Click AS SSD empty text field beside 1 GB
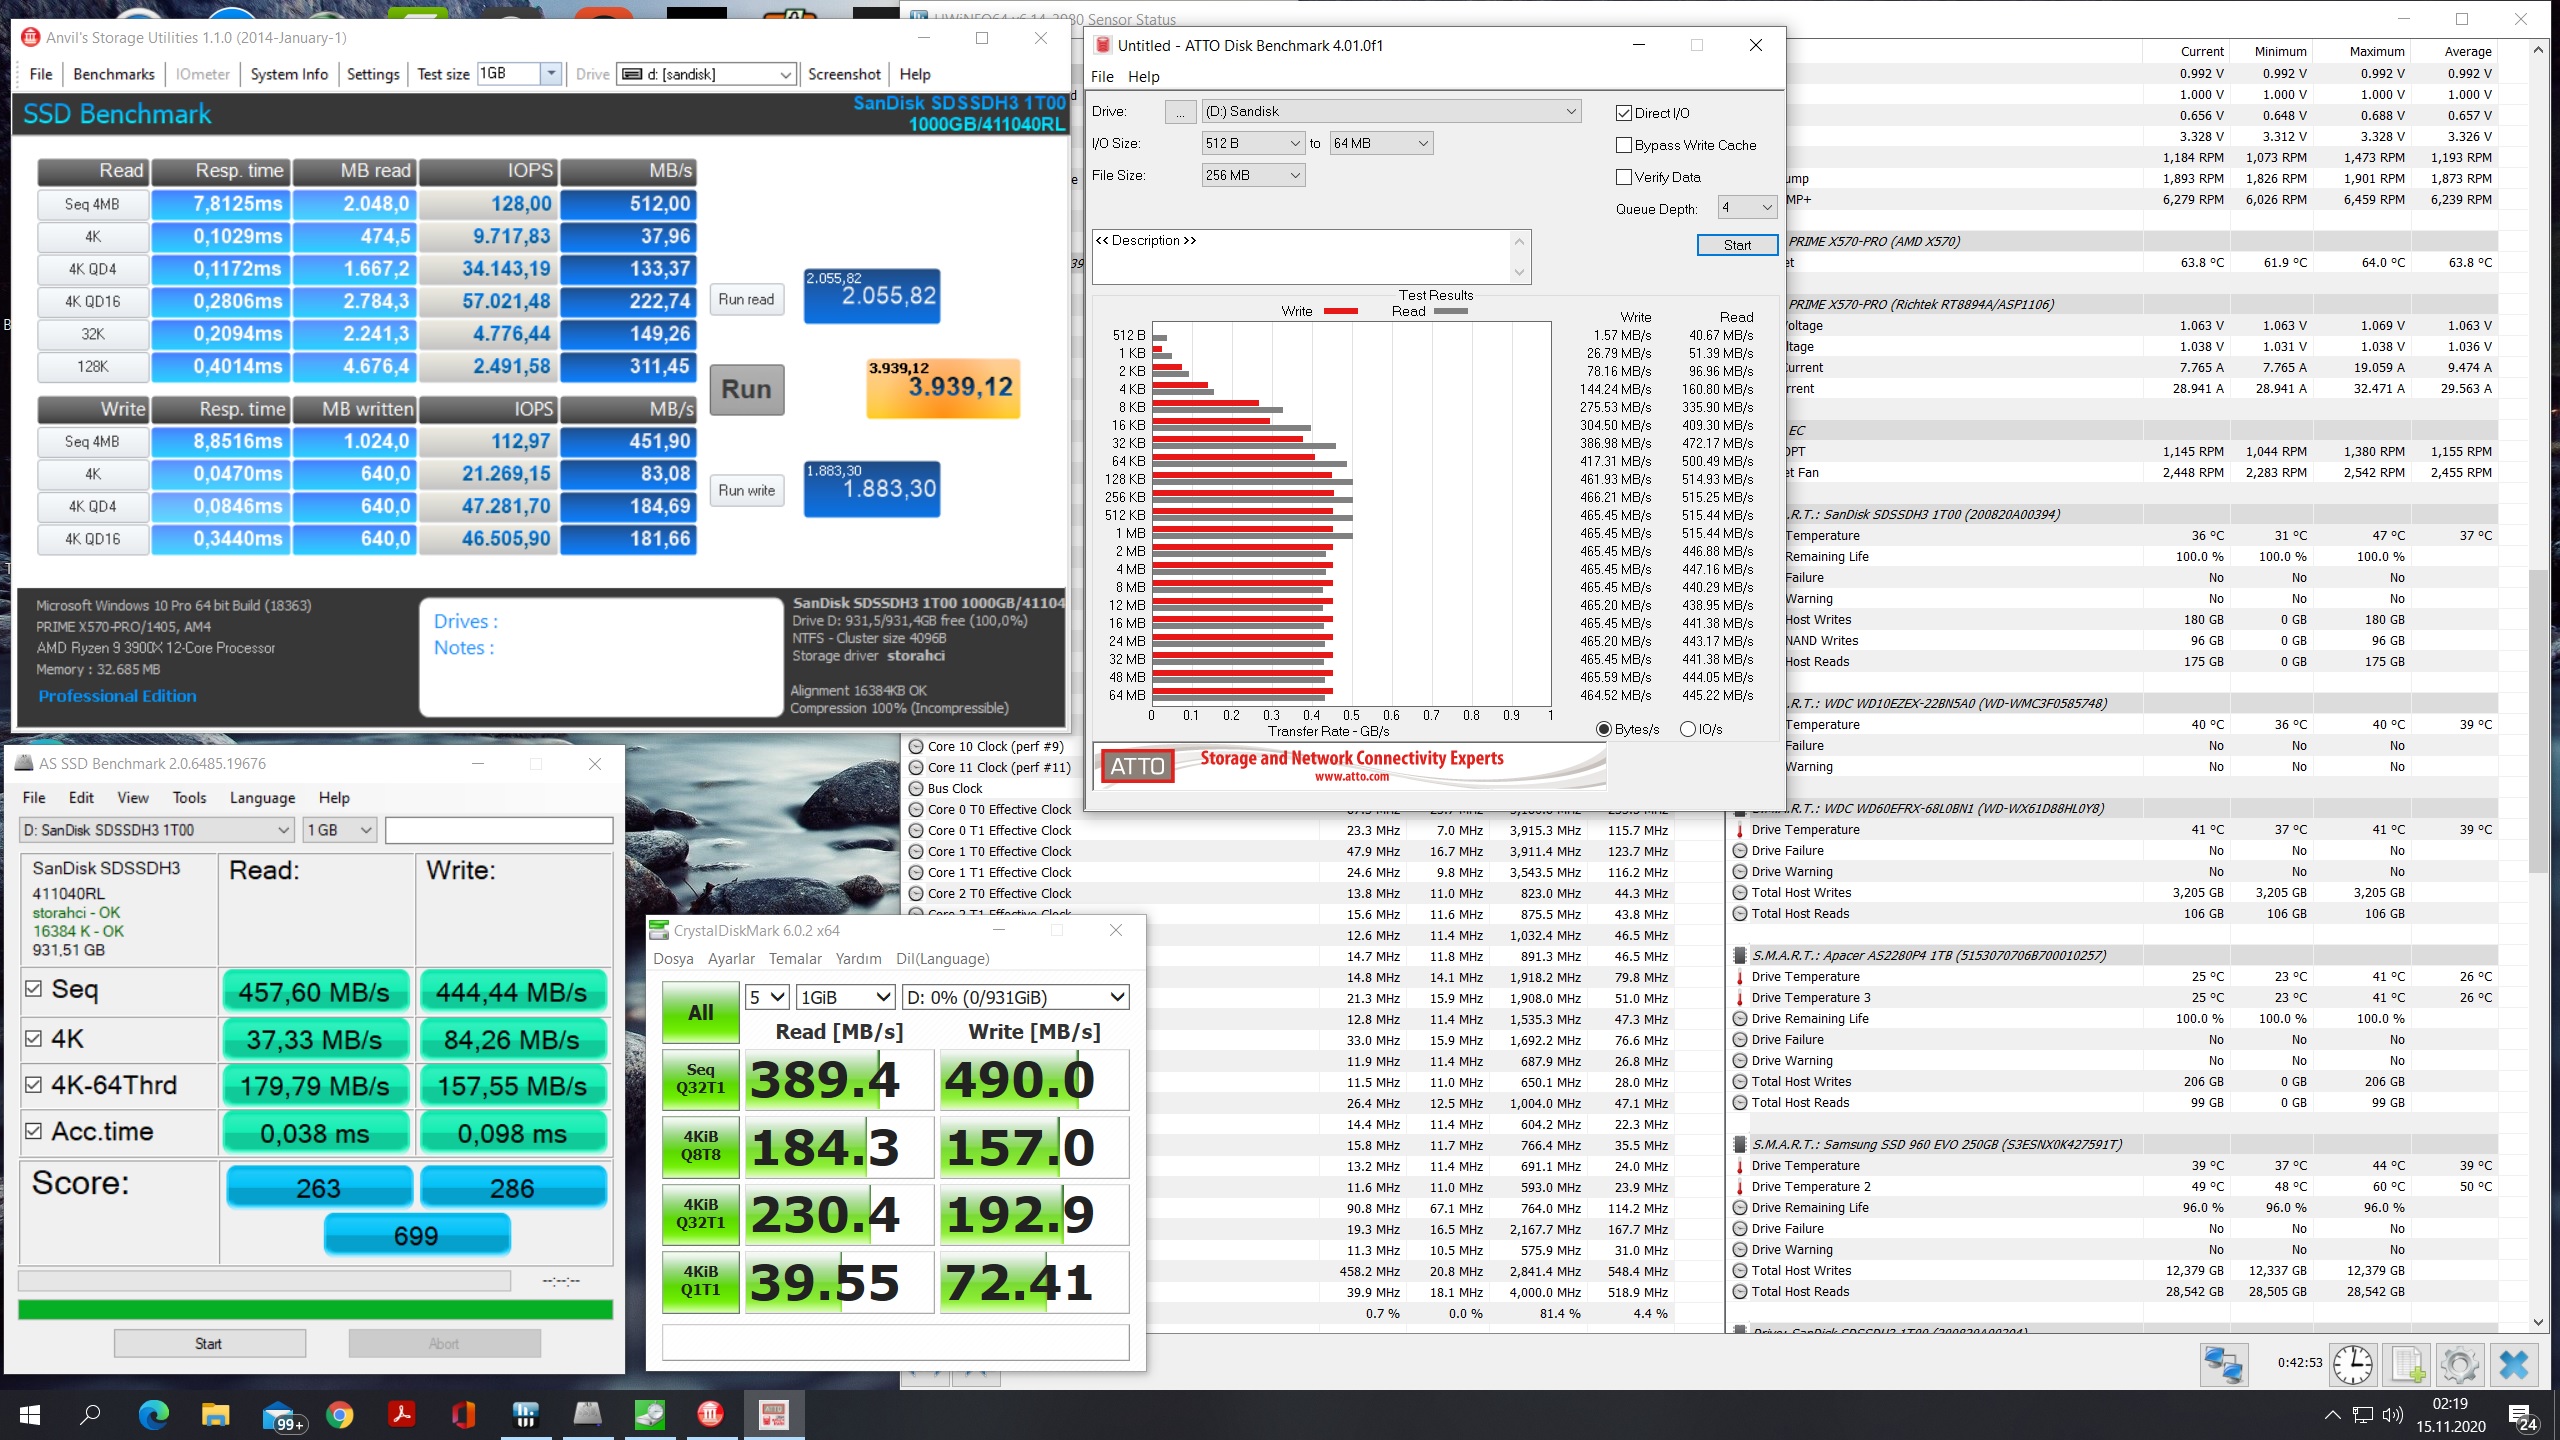The width and height of the screenshot is (2560, 1440). [x=498, y=830]
